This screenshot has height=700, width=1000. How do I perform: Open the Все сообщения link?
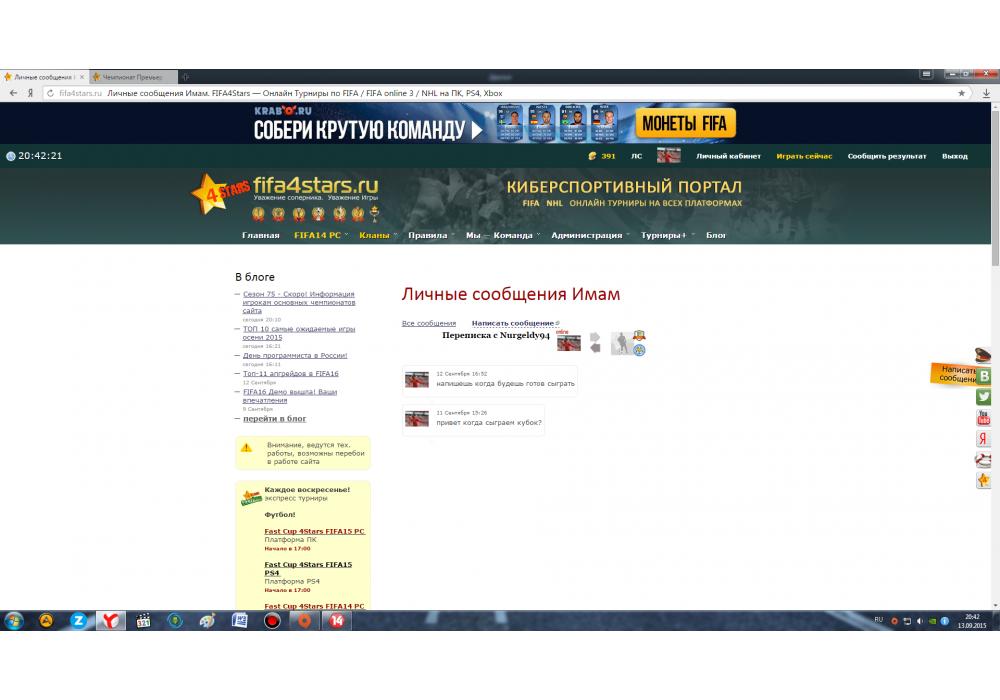(x=428, y=323)
